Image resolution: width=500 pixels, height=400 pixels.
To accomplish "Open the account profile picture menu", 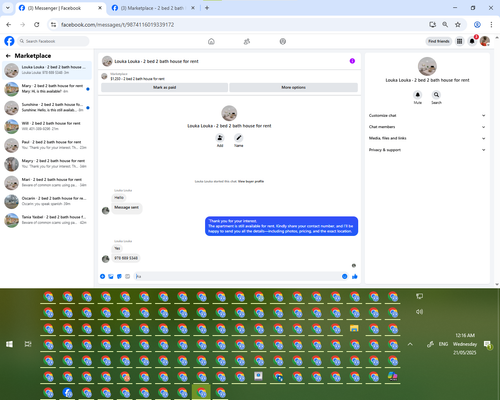I will (485, 41).
